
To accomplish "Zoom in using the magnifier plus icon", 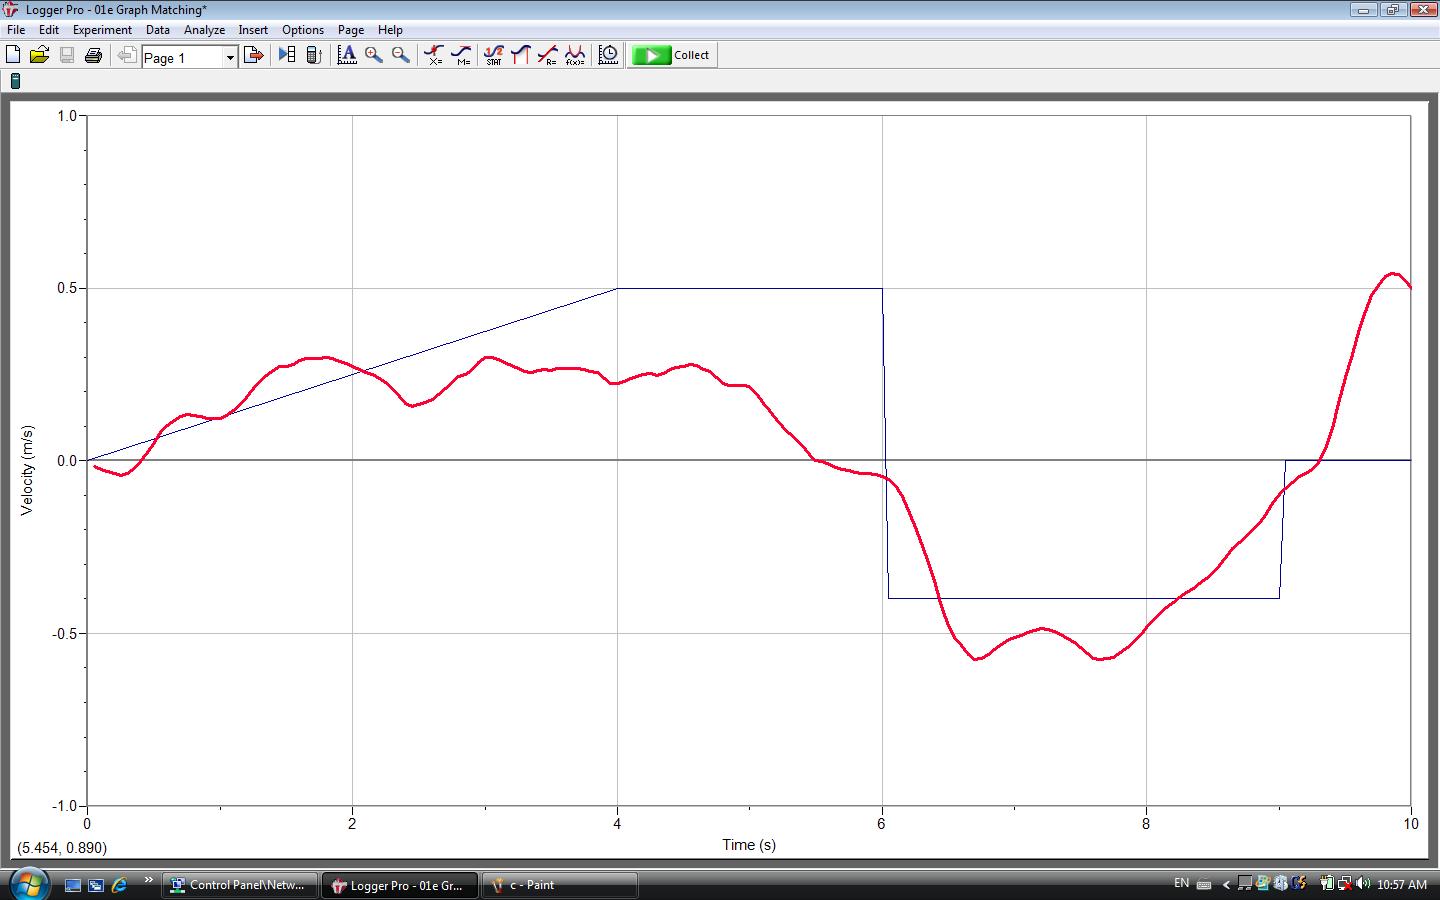I will click(x=373, y=55).
